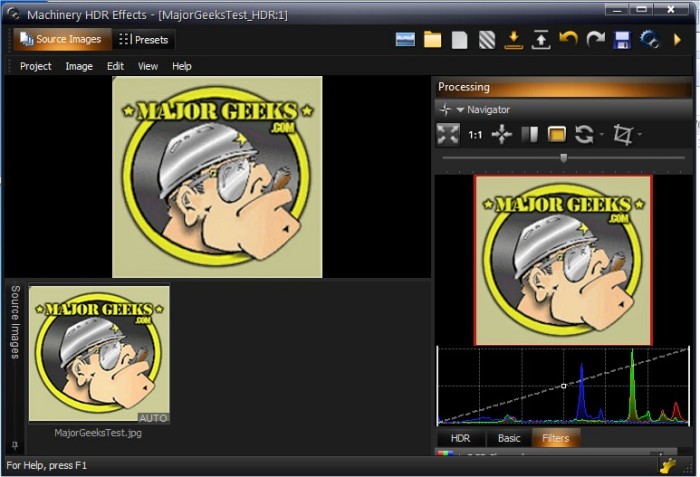This screenshot has width=700, height=477.
Task: Click the redo arrow icon
Action: [x=595, y=40]
